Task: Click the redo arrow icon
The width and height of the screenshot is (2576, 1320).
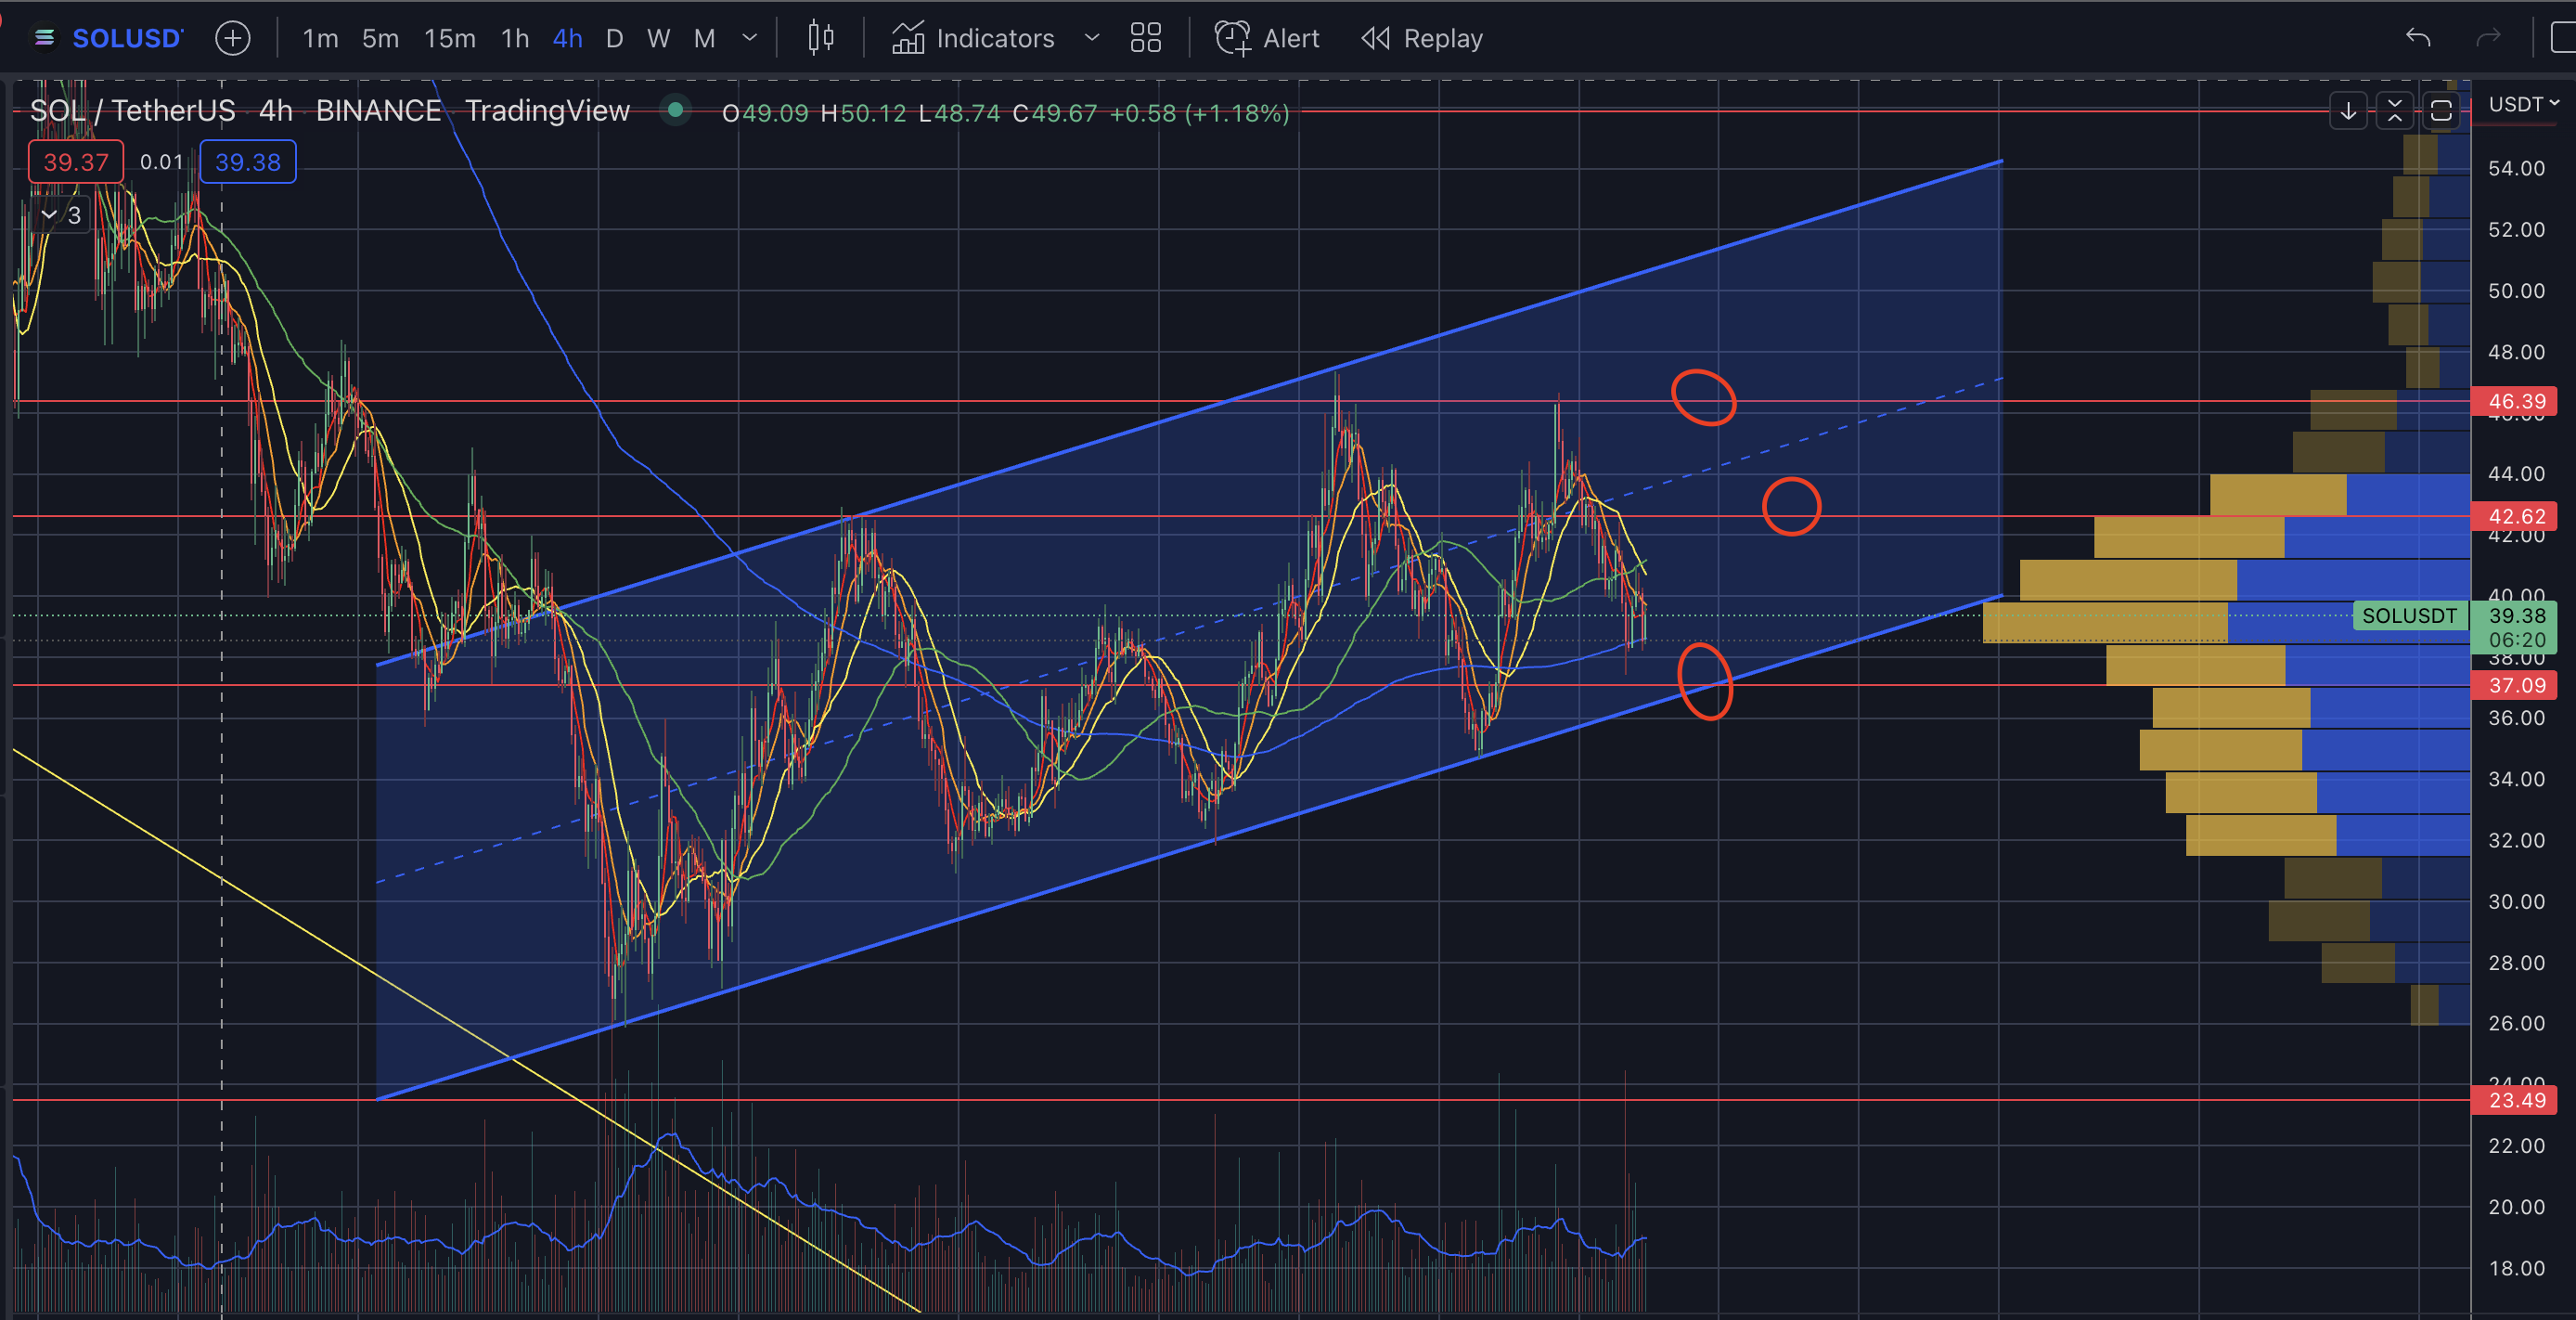Action: click(x=2488, y=38)
